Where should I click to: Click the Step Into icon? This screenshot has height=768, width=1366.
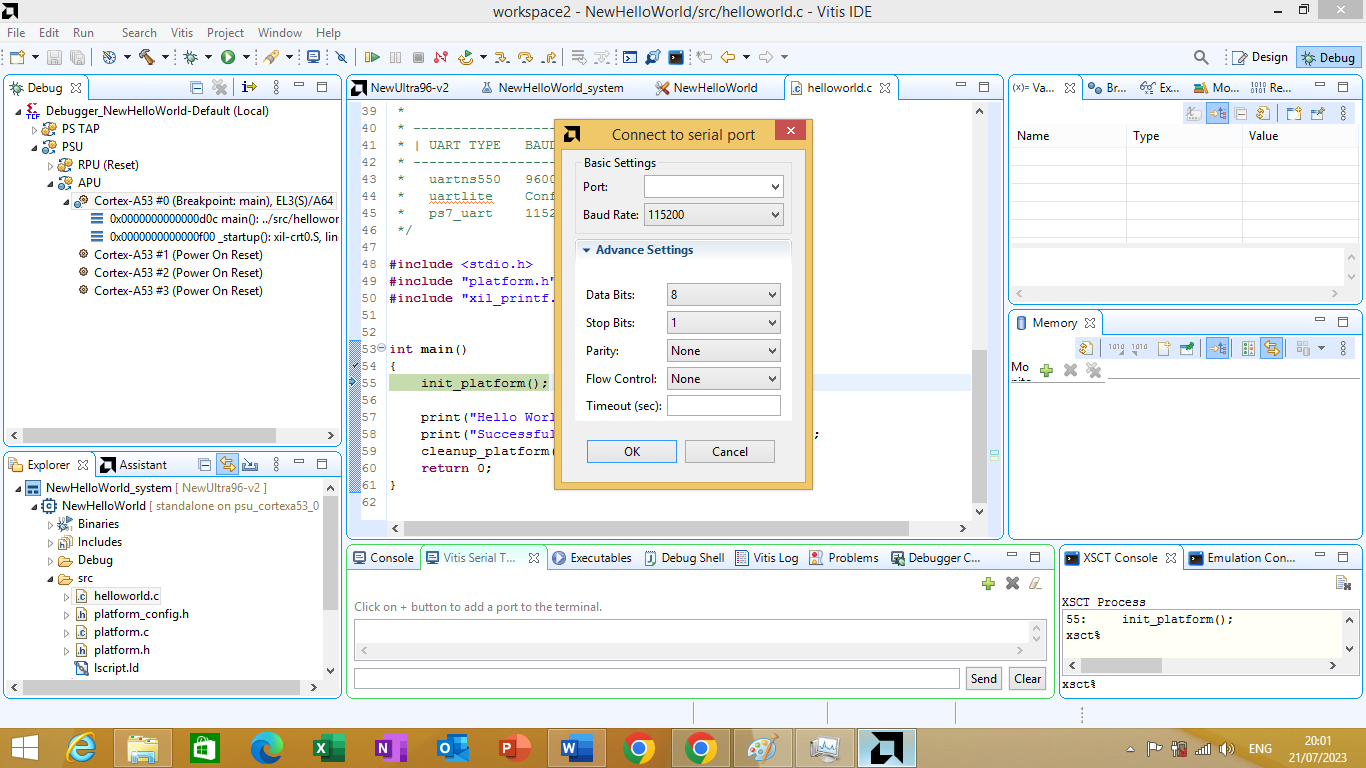click(501, 57)
